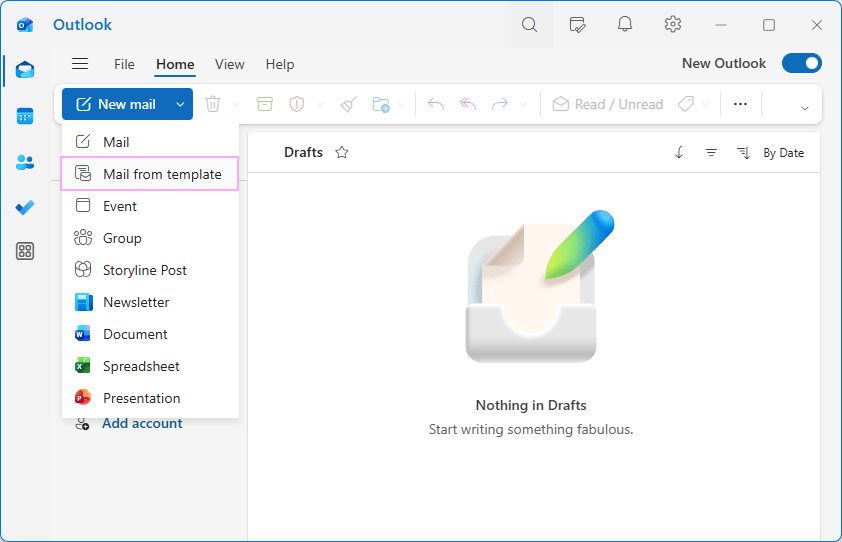The width and height of the screenshot is (842, 542).
Task: Open the File menu
Action: pos(124,64)
